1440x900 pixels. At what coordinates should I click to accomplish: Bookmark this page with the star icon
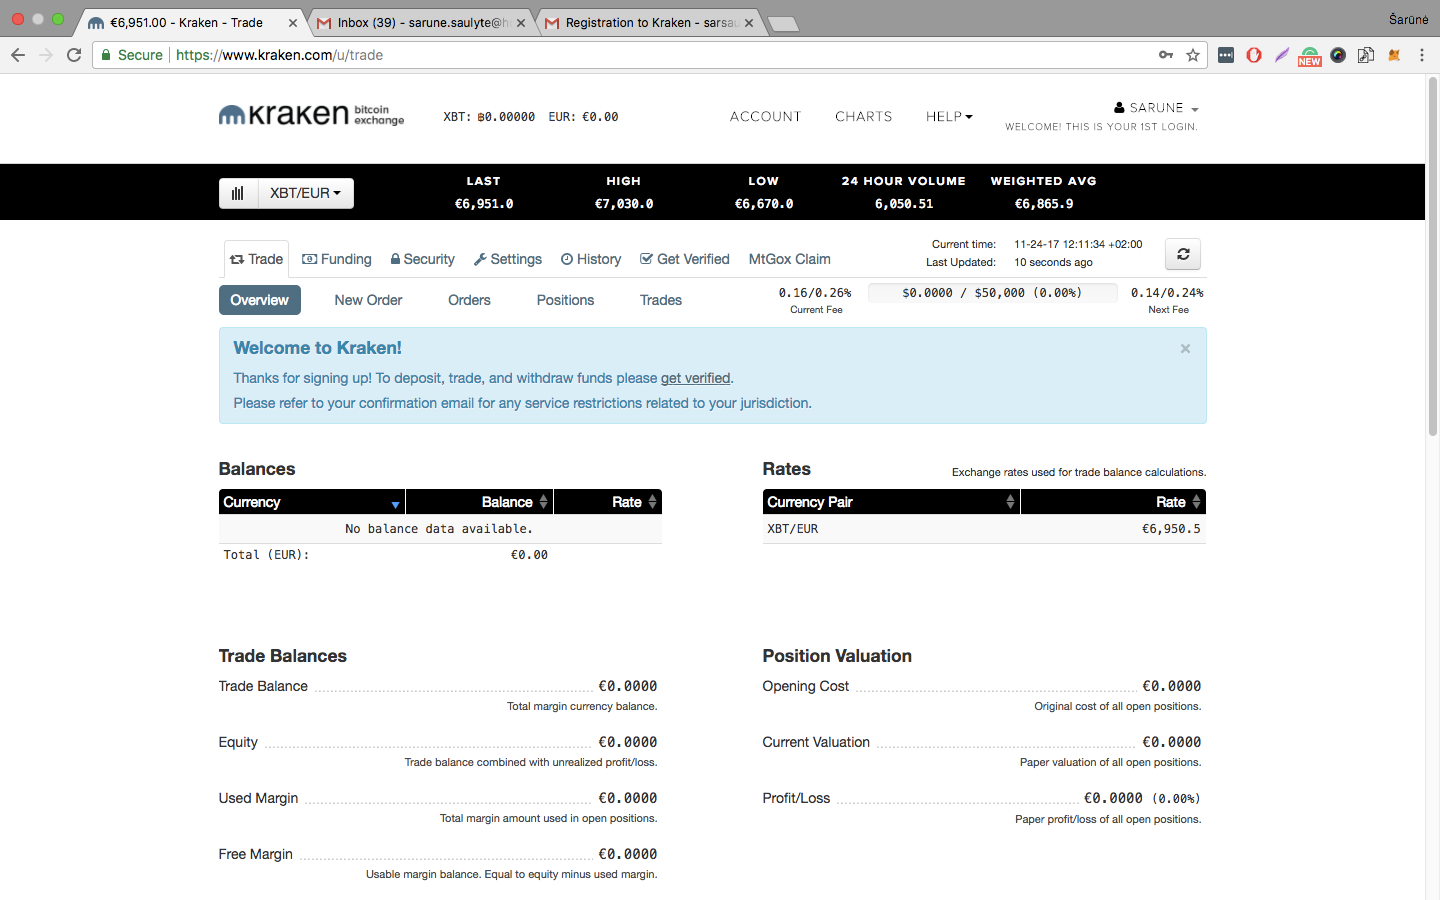coord(1193,55)
